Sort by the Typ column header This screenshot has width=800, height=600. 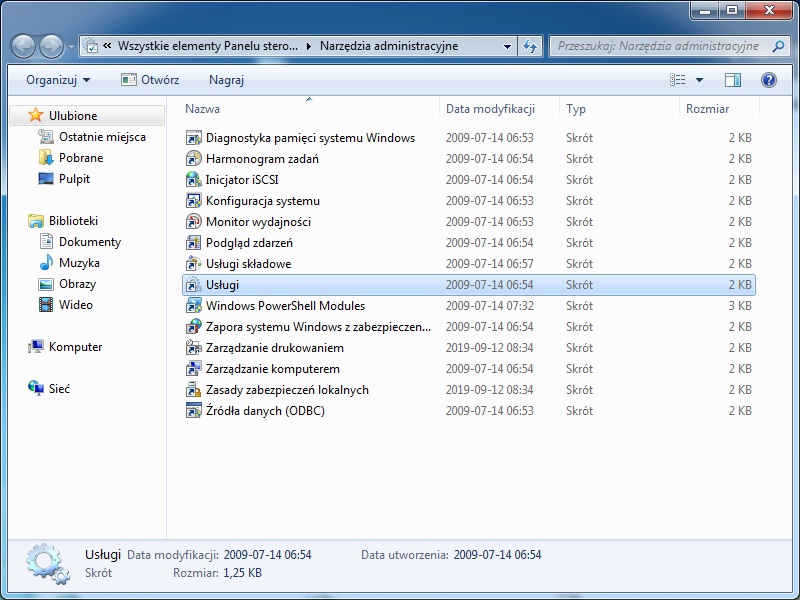619,109
